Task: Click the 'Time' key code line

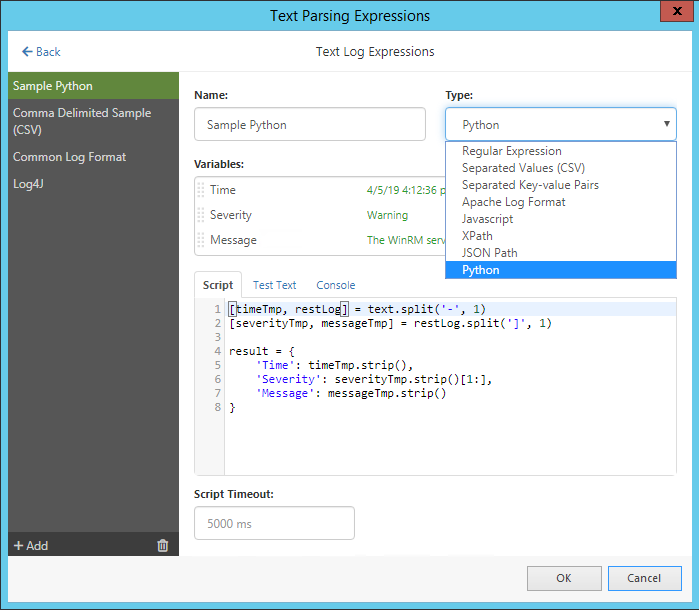Action: tap(334, 365)
